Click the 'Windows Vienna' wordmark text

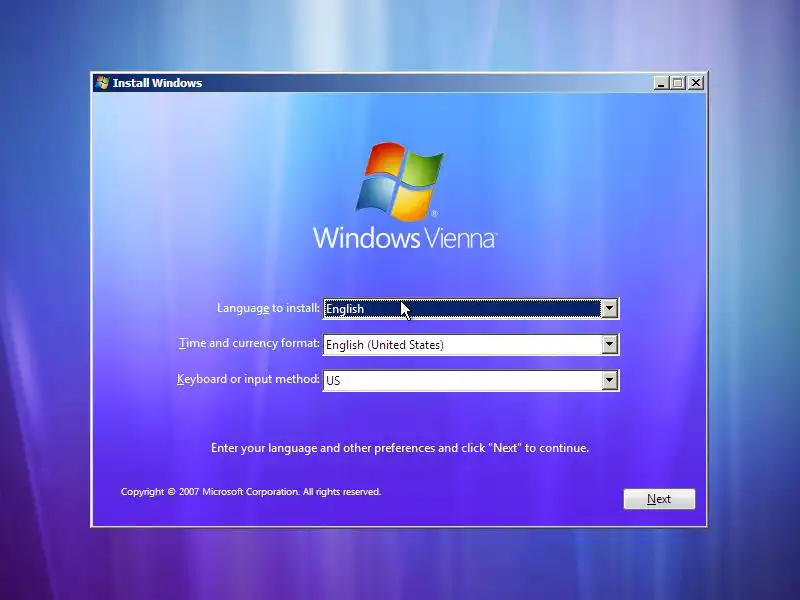click(405, 238)
